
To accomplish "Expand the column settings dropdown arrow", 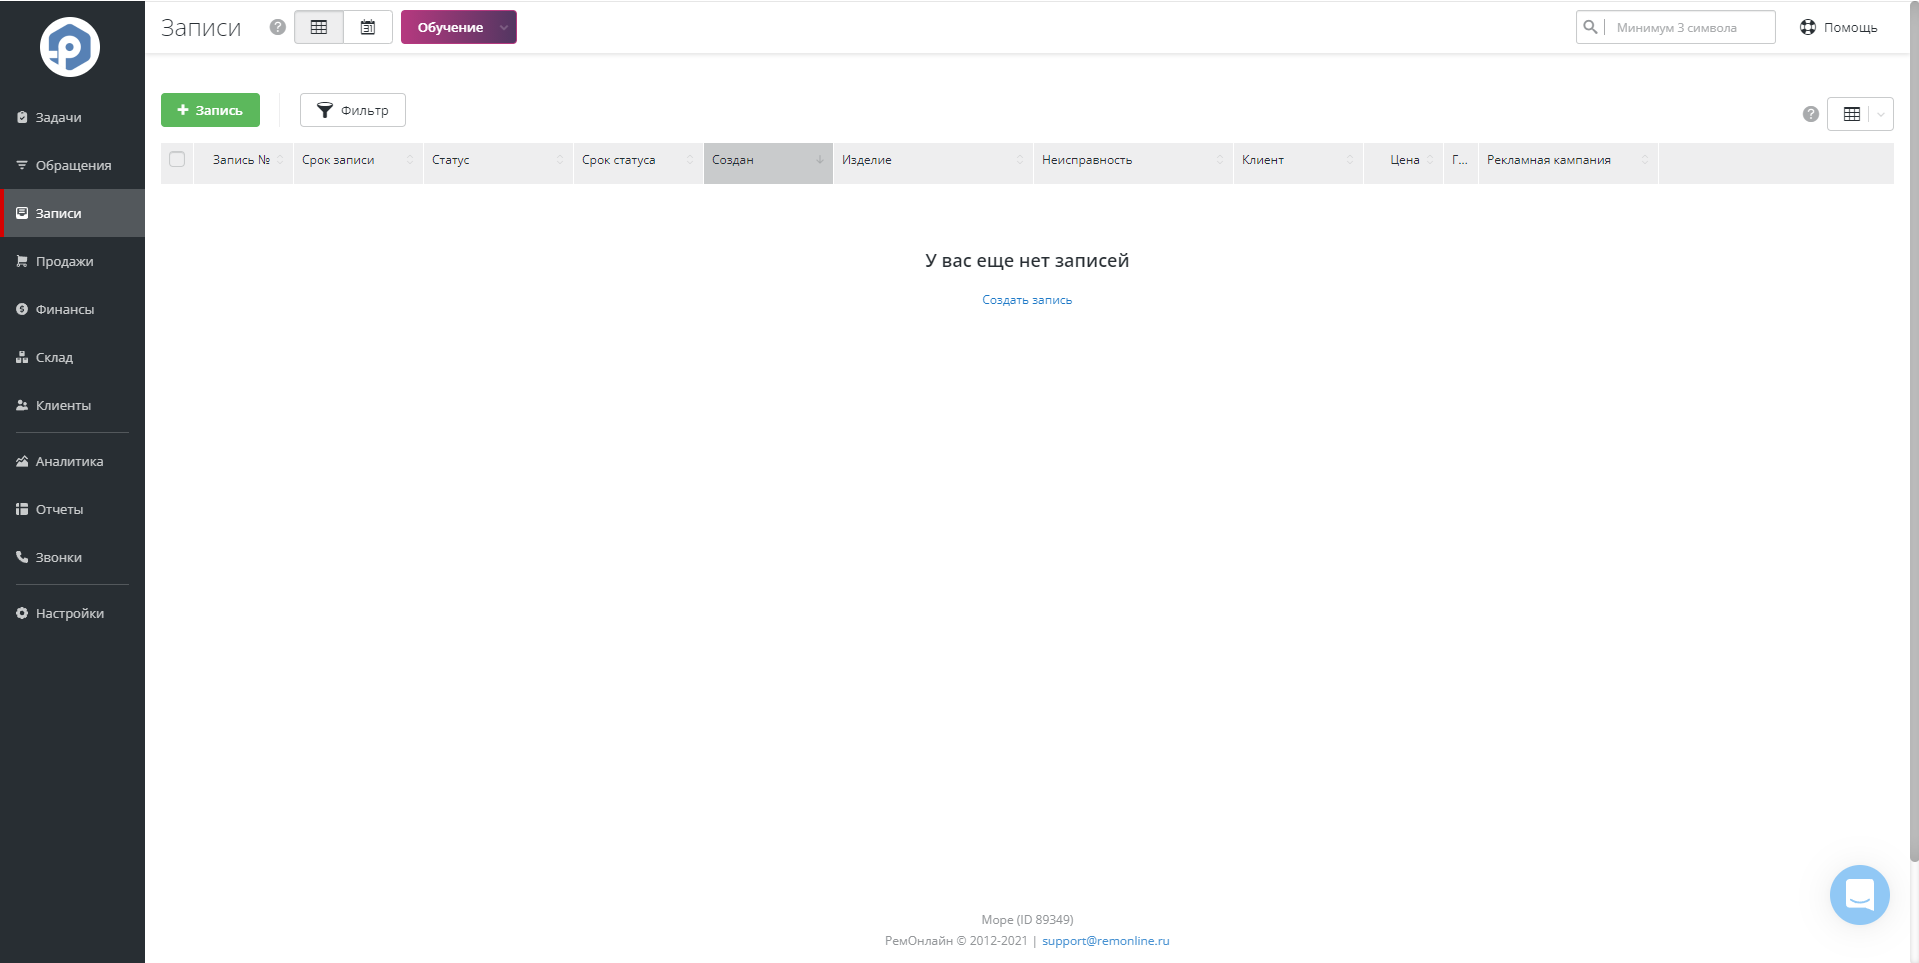I will (x=1881, y=114).
